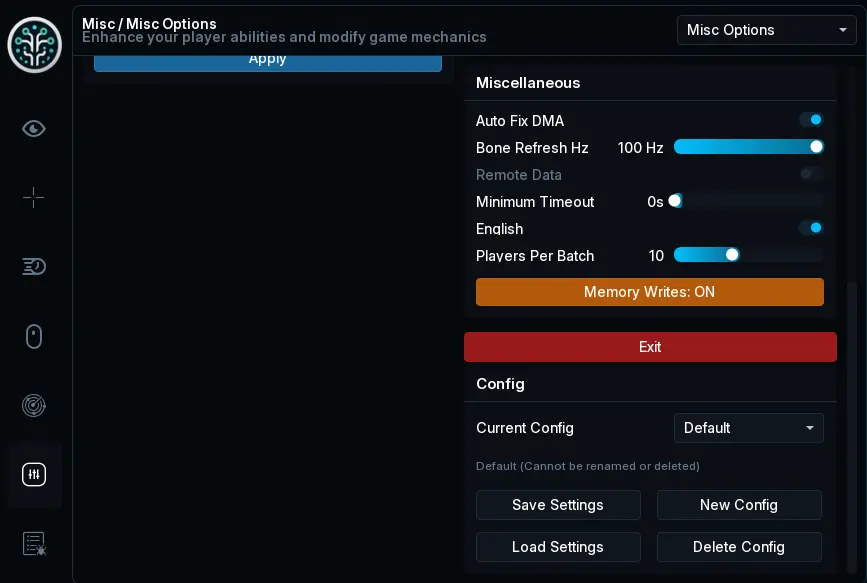Toggle the Memory Writes: ON button
867x583 pixels.
tap(650, 292)
